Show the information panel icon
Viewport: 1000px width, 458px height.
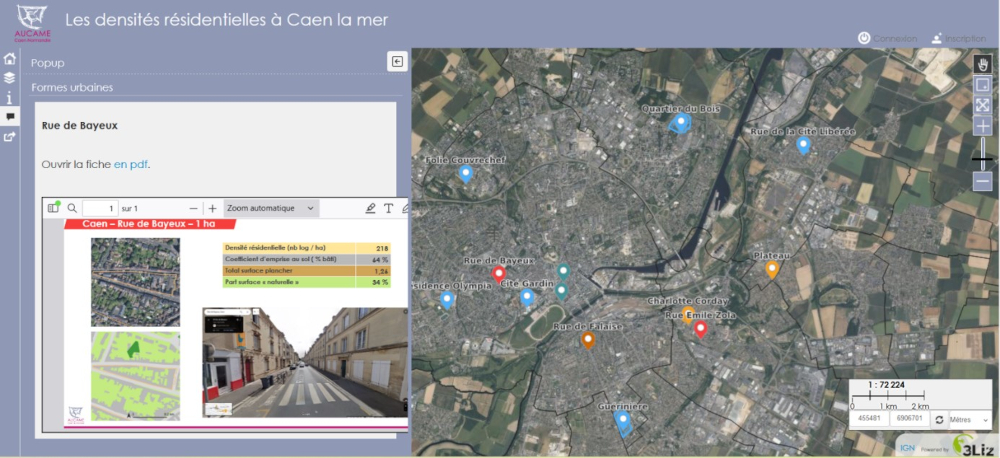(x=10, y=98)
